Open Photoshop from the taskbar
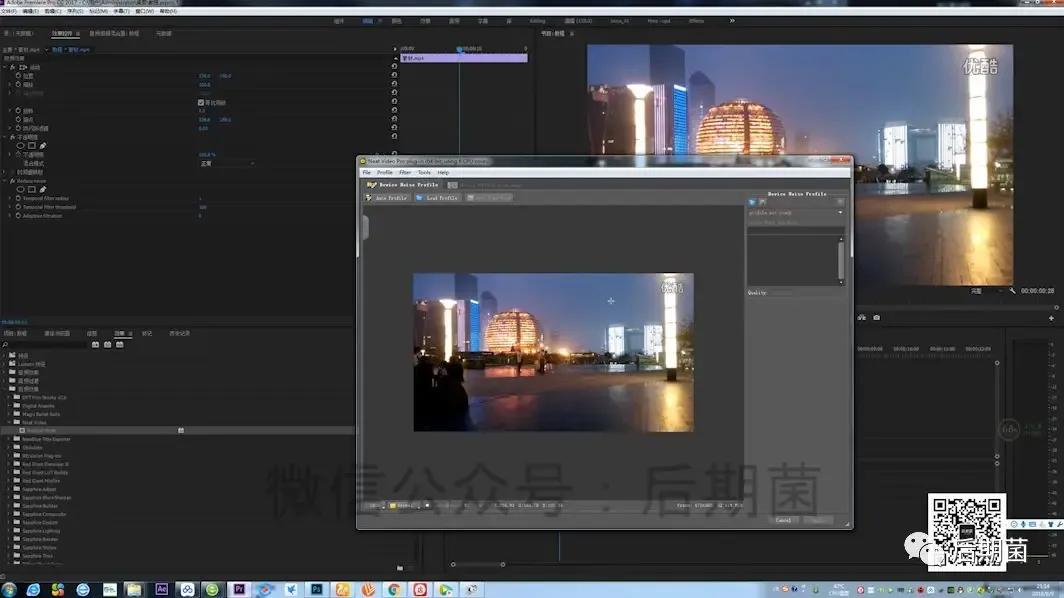The image size is (1064, 598). [316, 589]
